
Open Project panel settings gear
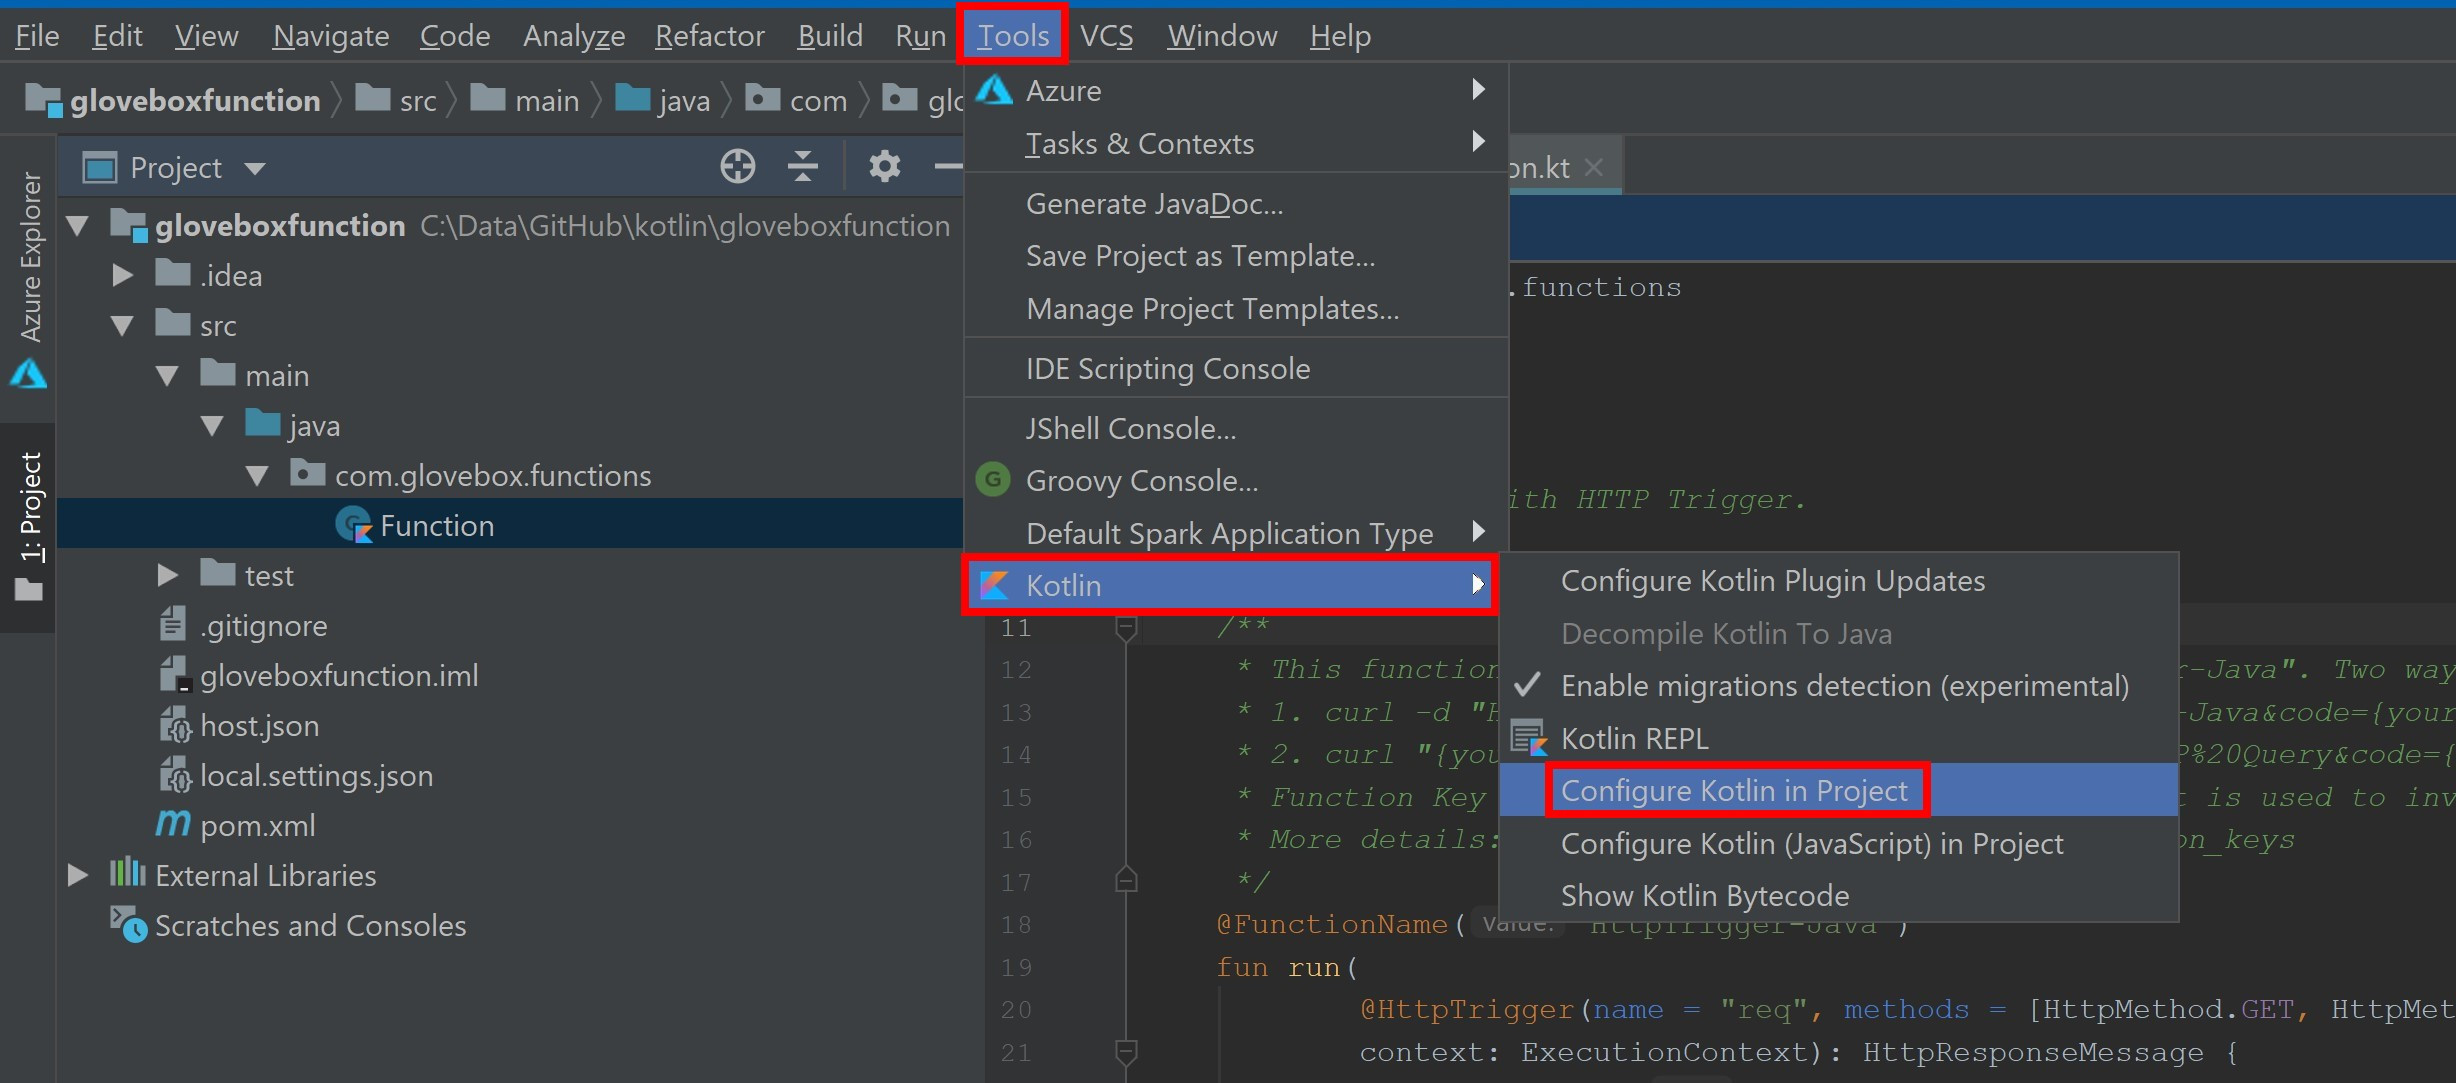pyautogui.click(x=884, y=166)
